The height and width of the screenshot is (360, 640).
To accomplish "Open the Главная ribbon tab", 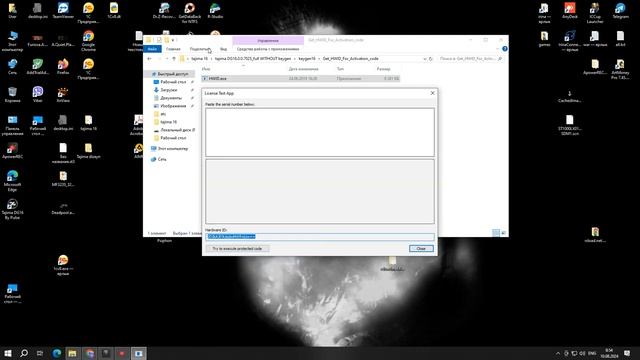I will tap(173, 49).
